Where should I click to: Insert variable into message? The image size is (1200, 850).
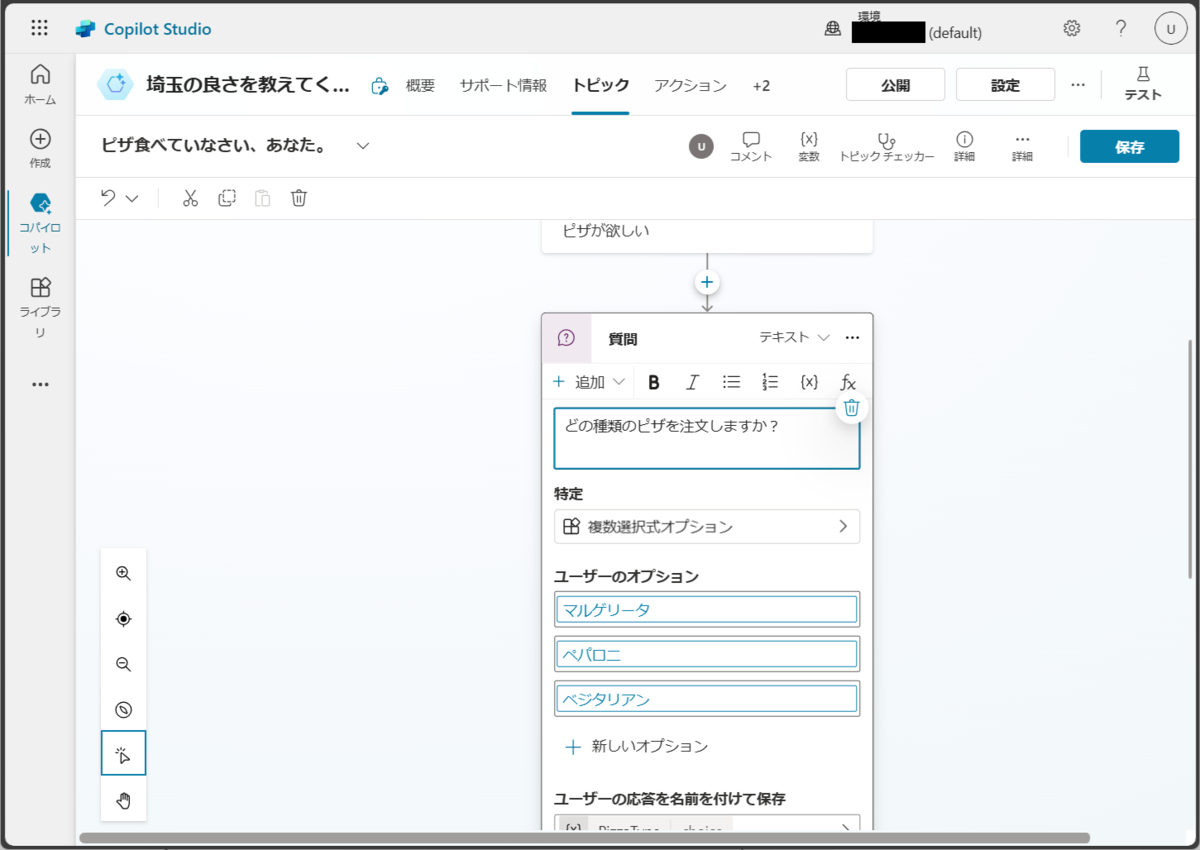[x=810, y=382]
